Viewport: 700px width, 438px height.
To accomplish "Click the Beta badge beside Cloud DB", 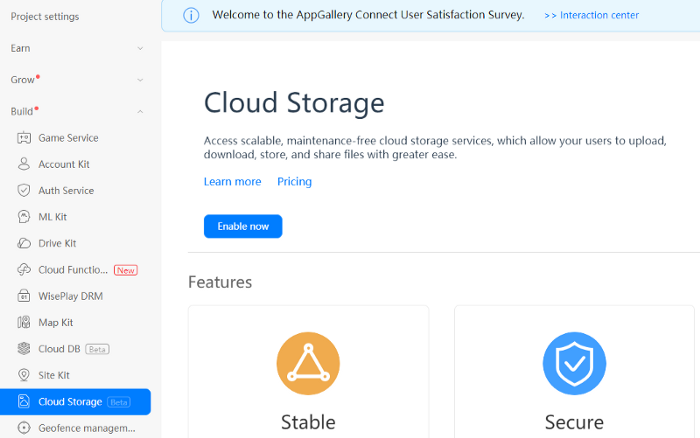I will click(x=97, y=349).
